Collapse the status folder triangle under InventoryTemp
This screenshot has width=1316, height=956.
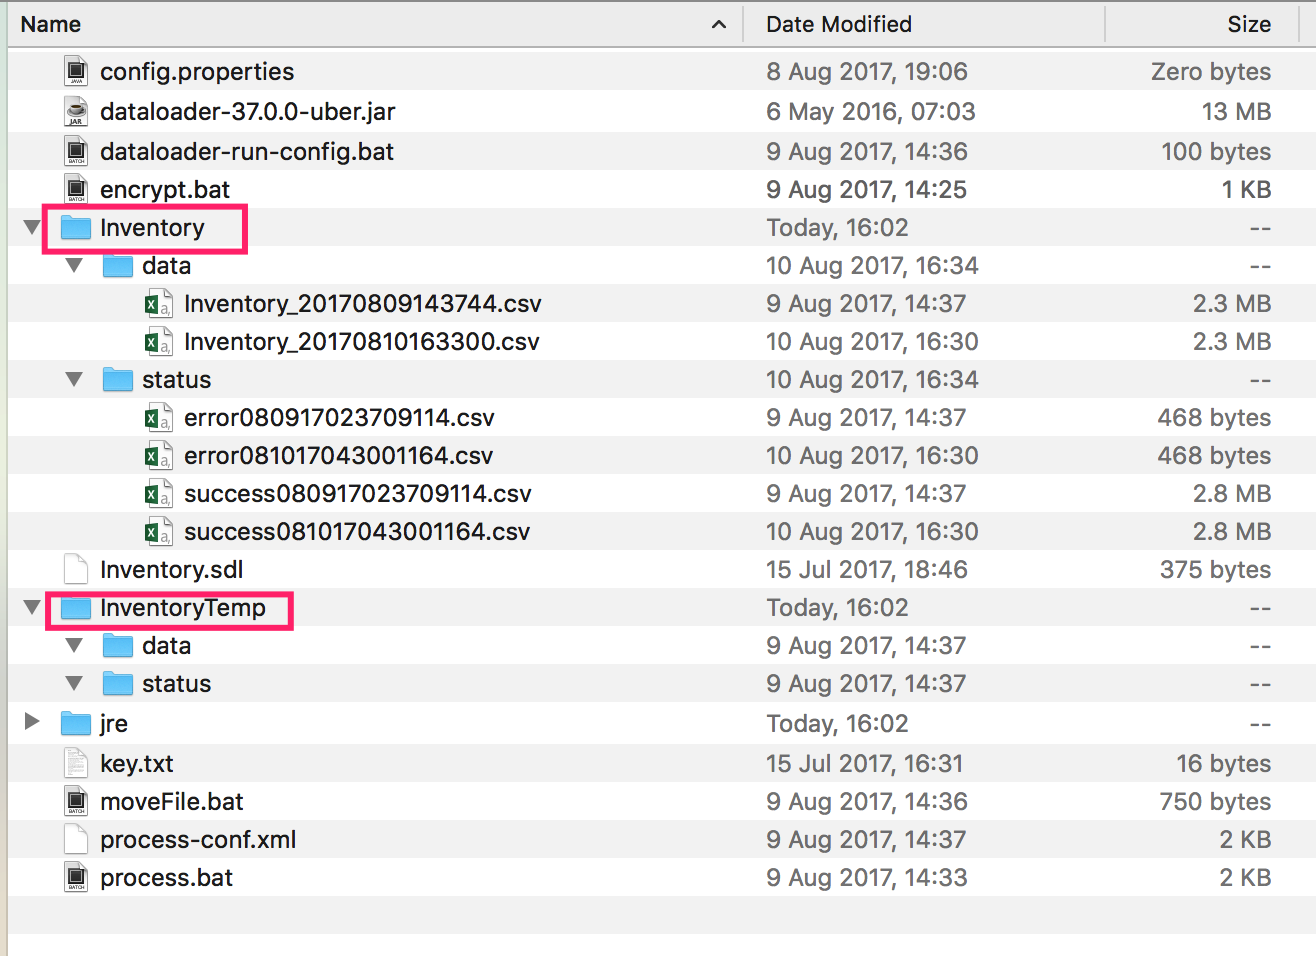(x=74, y=684)
